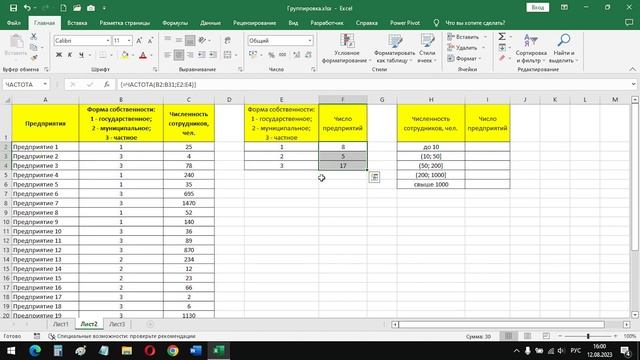This screenshot has height=360, width=640.
Task: Toggle italic К formatting
Action: (x=70, y=55)
